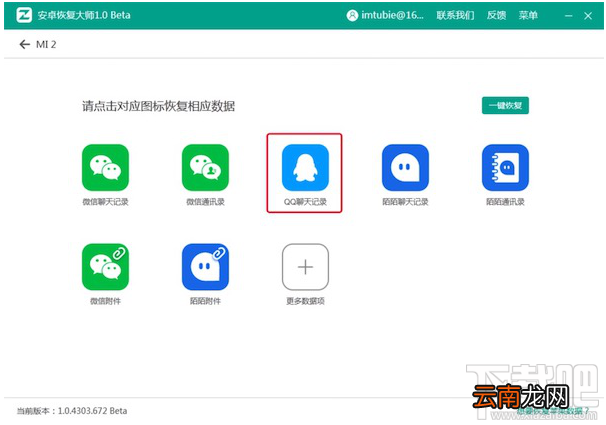Select the WeChat contacts (微信通讯录) icon
The height and width of the screenshot is (425, 606).
click(205, 167)
